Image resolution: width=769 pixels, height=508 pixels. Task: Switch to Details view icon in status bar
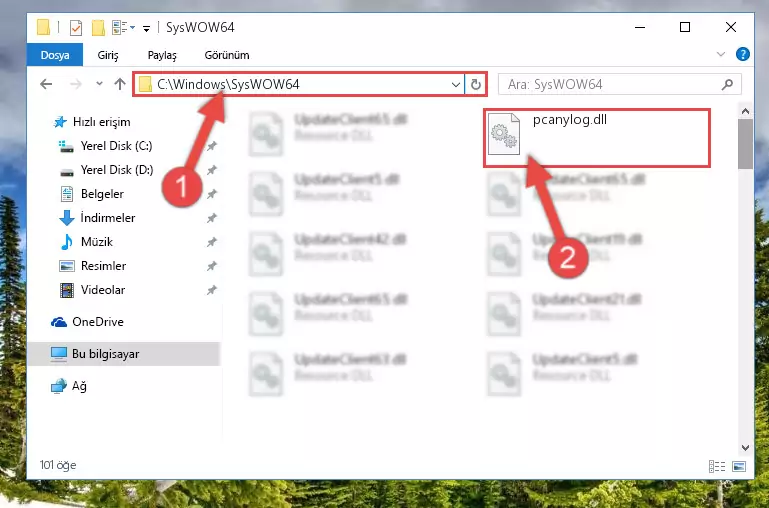[717, 466]
